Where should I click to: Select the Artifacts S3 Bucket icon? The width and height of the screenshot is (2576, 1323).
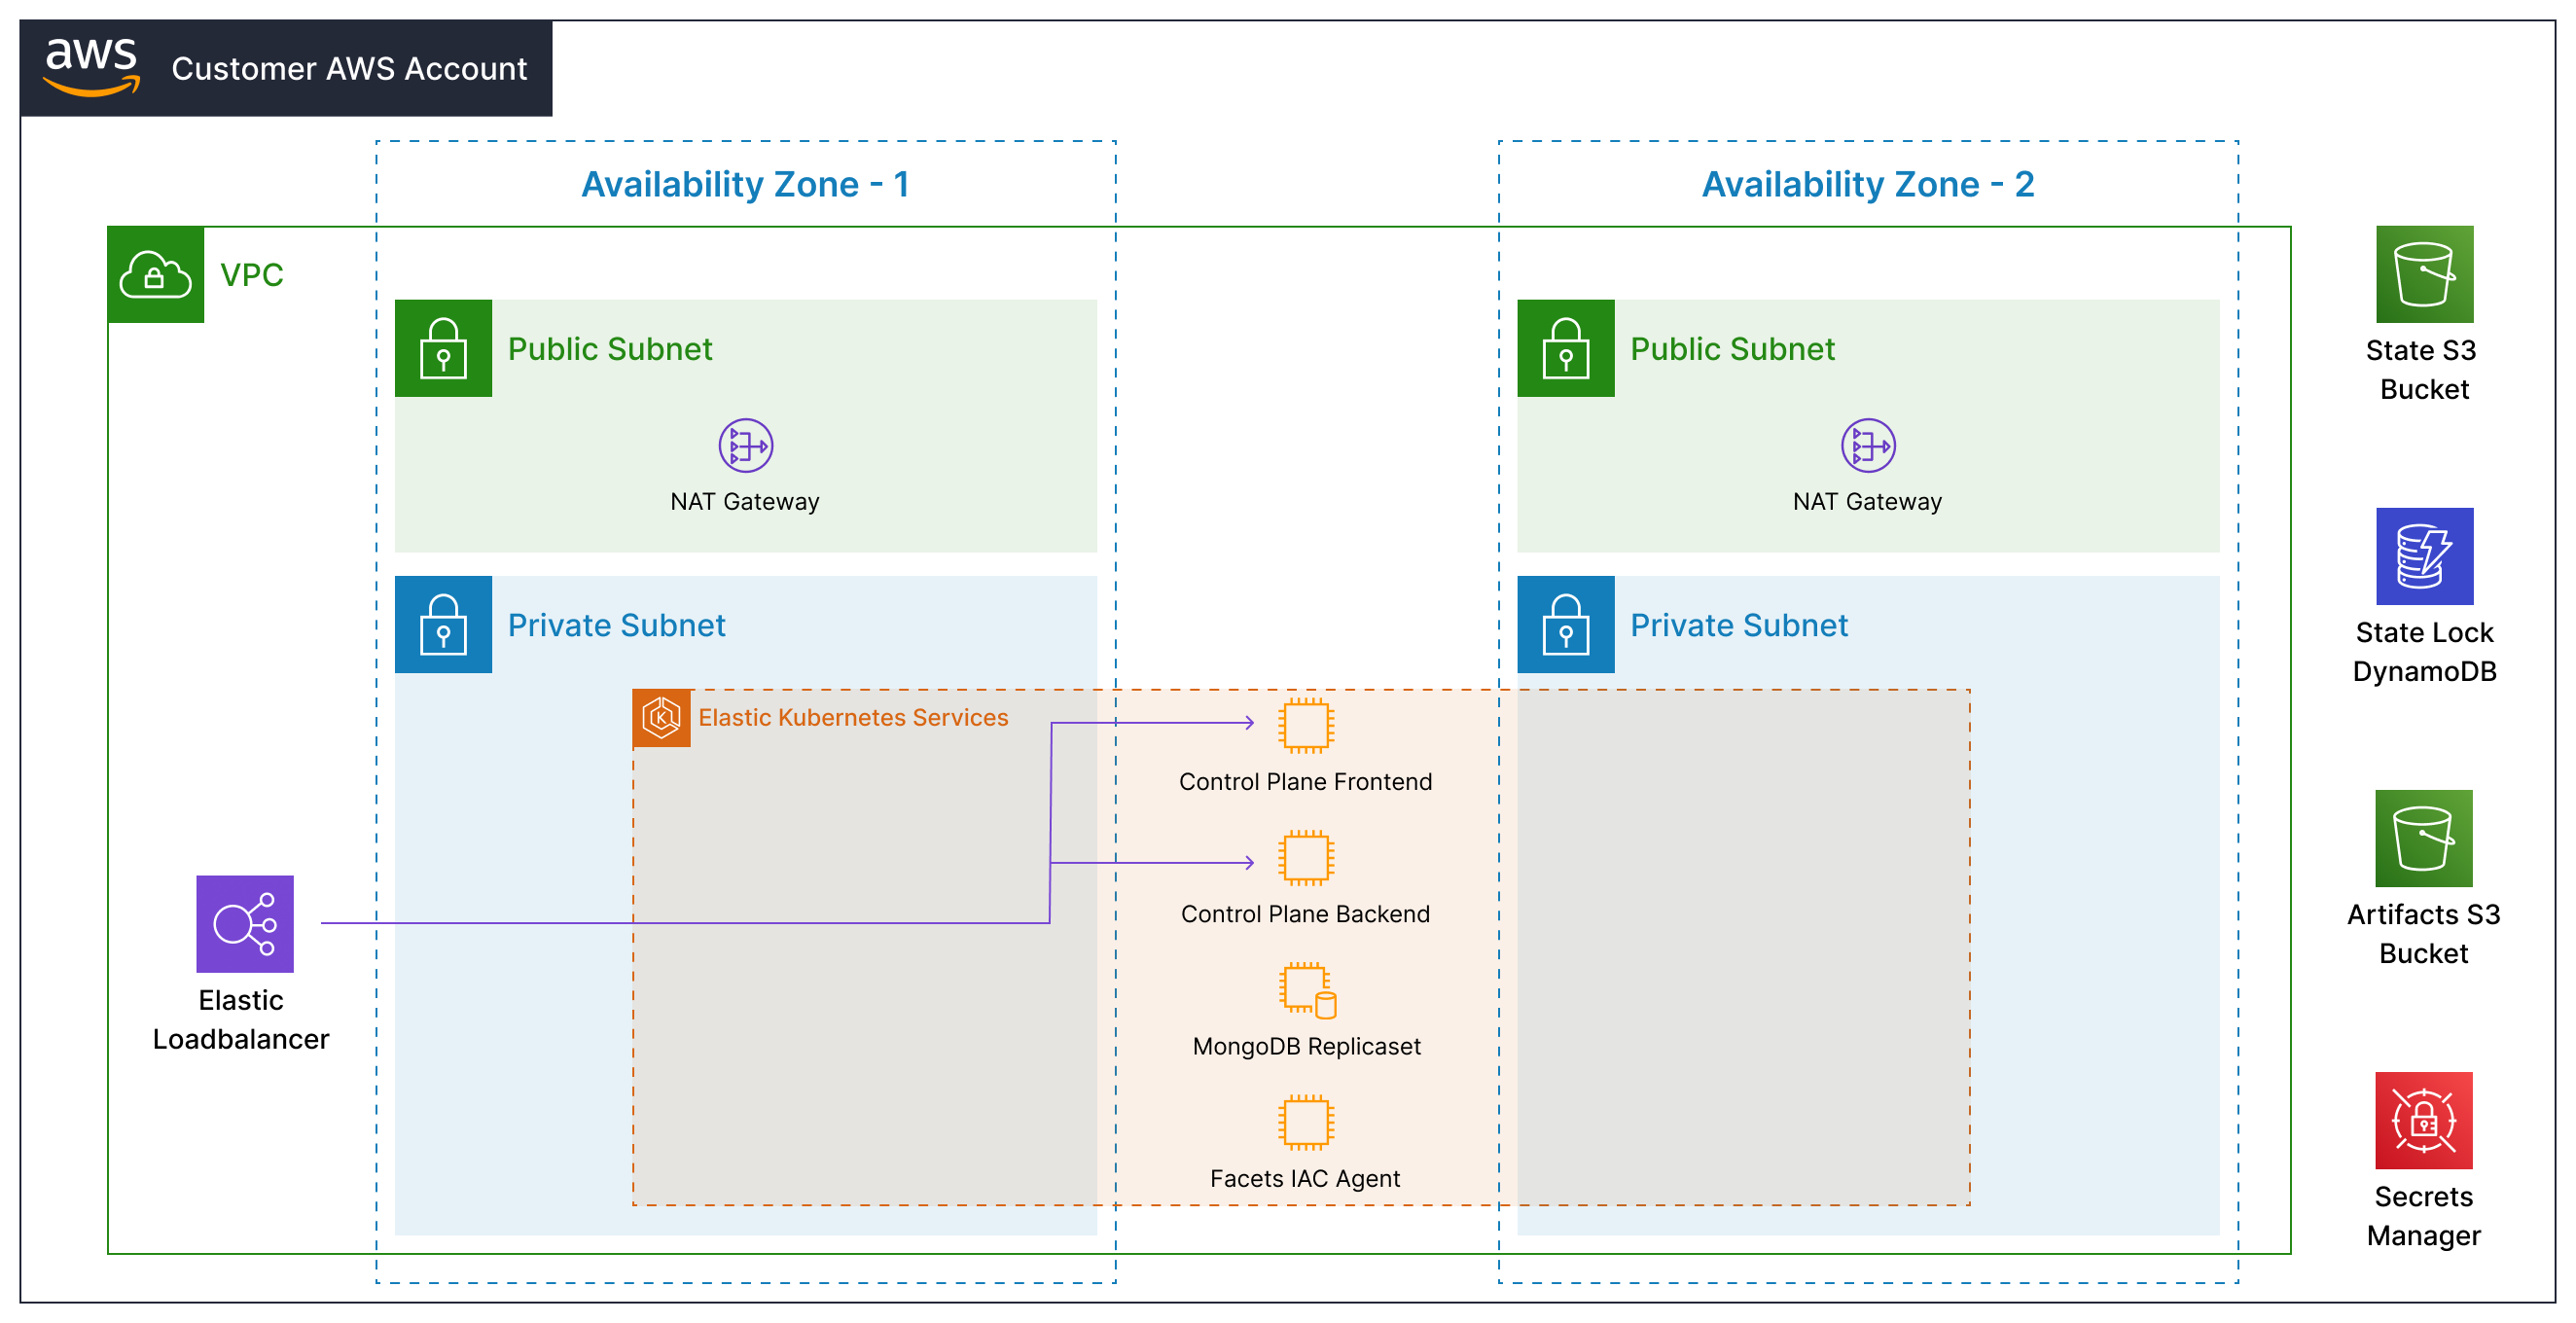2424,838
